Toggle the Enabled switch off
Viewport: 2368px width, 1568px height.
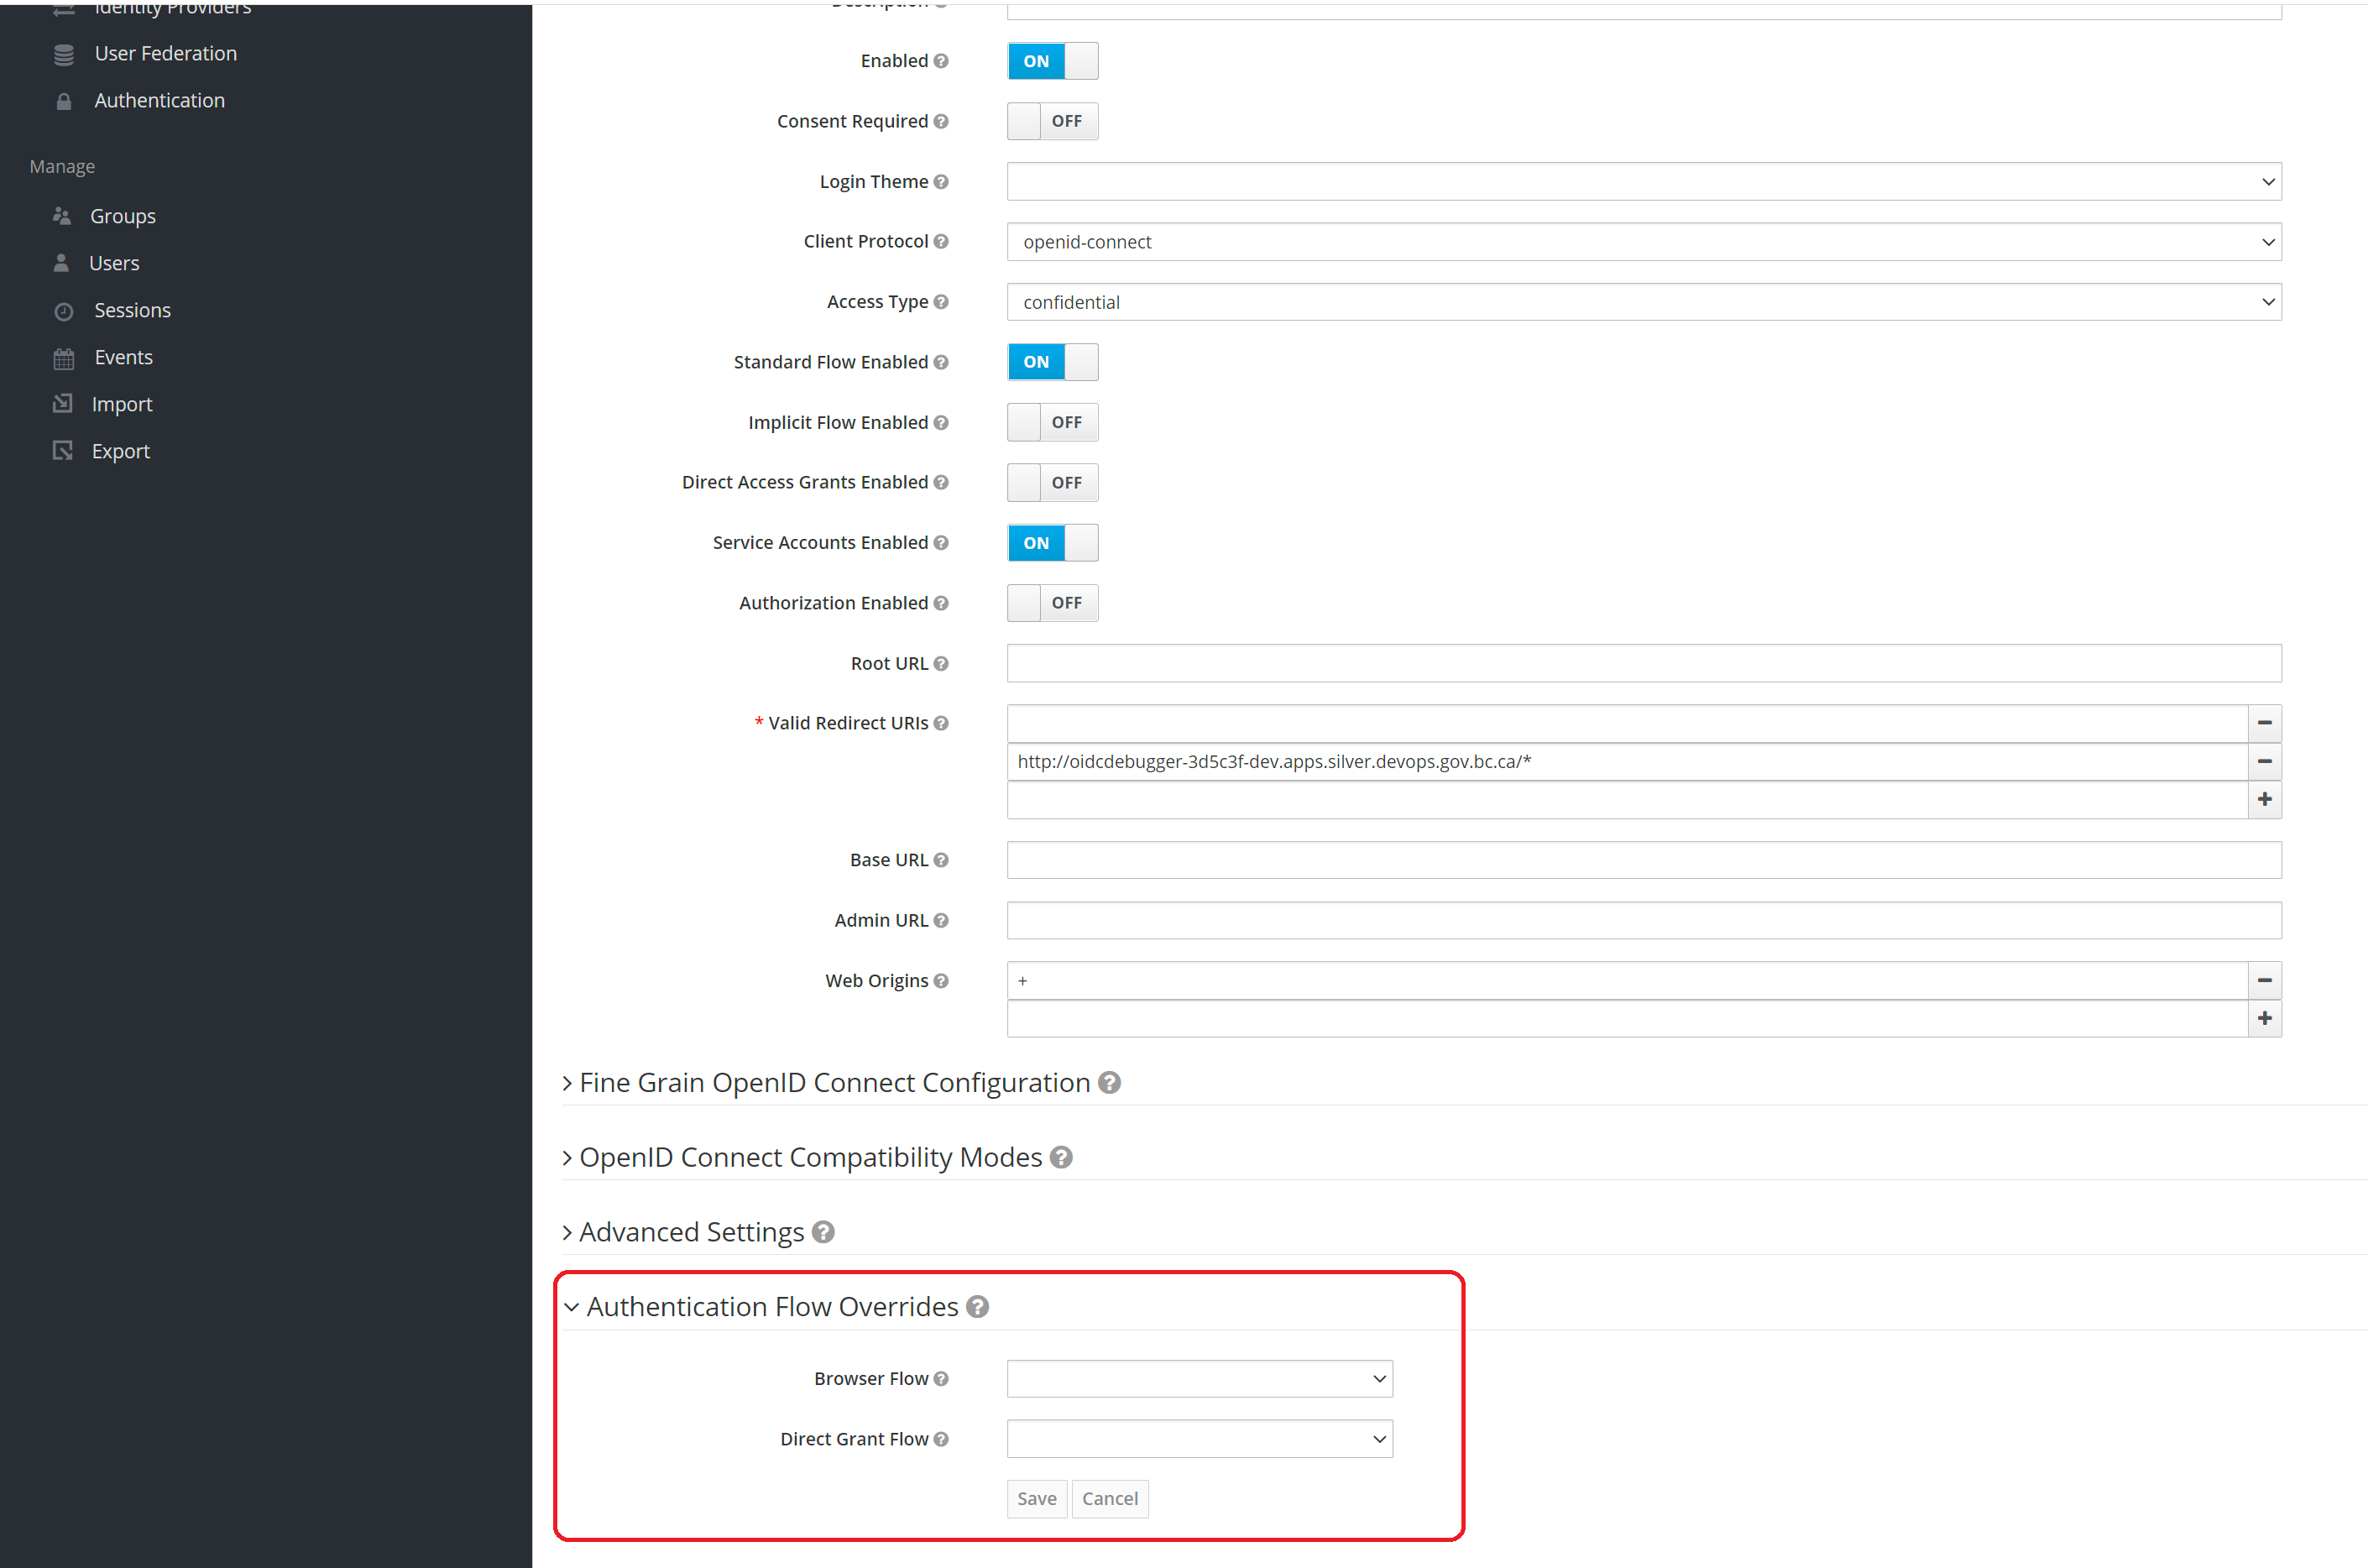1052,61
